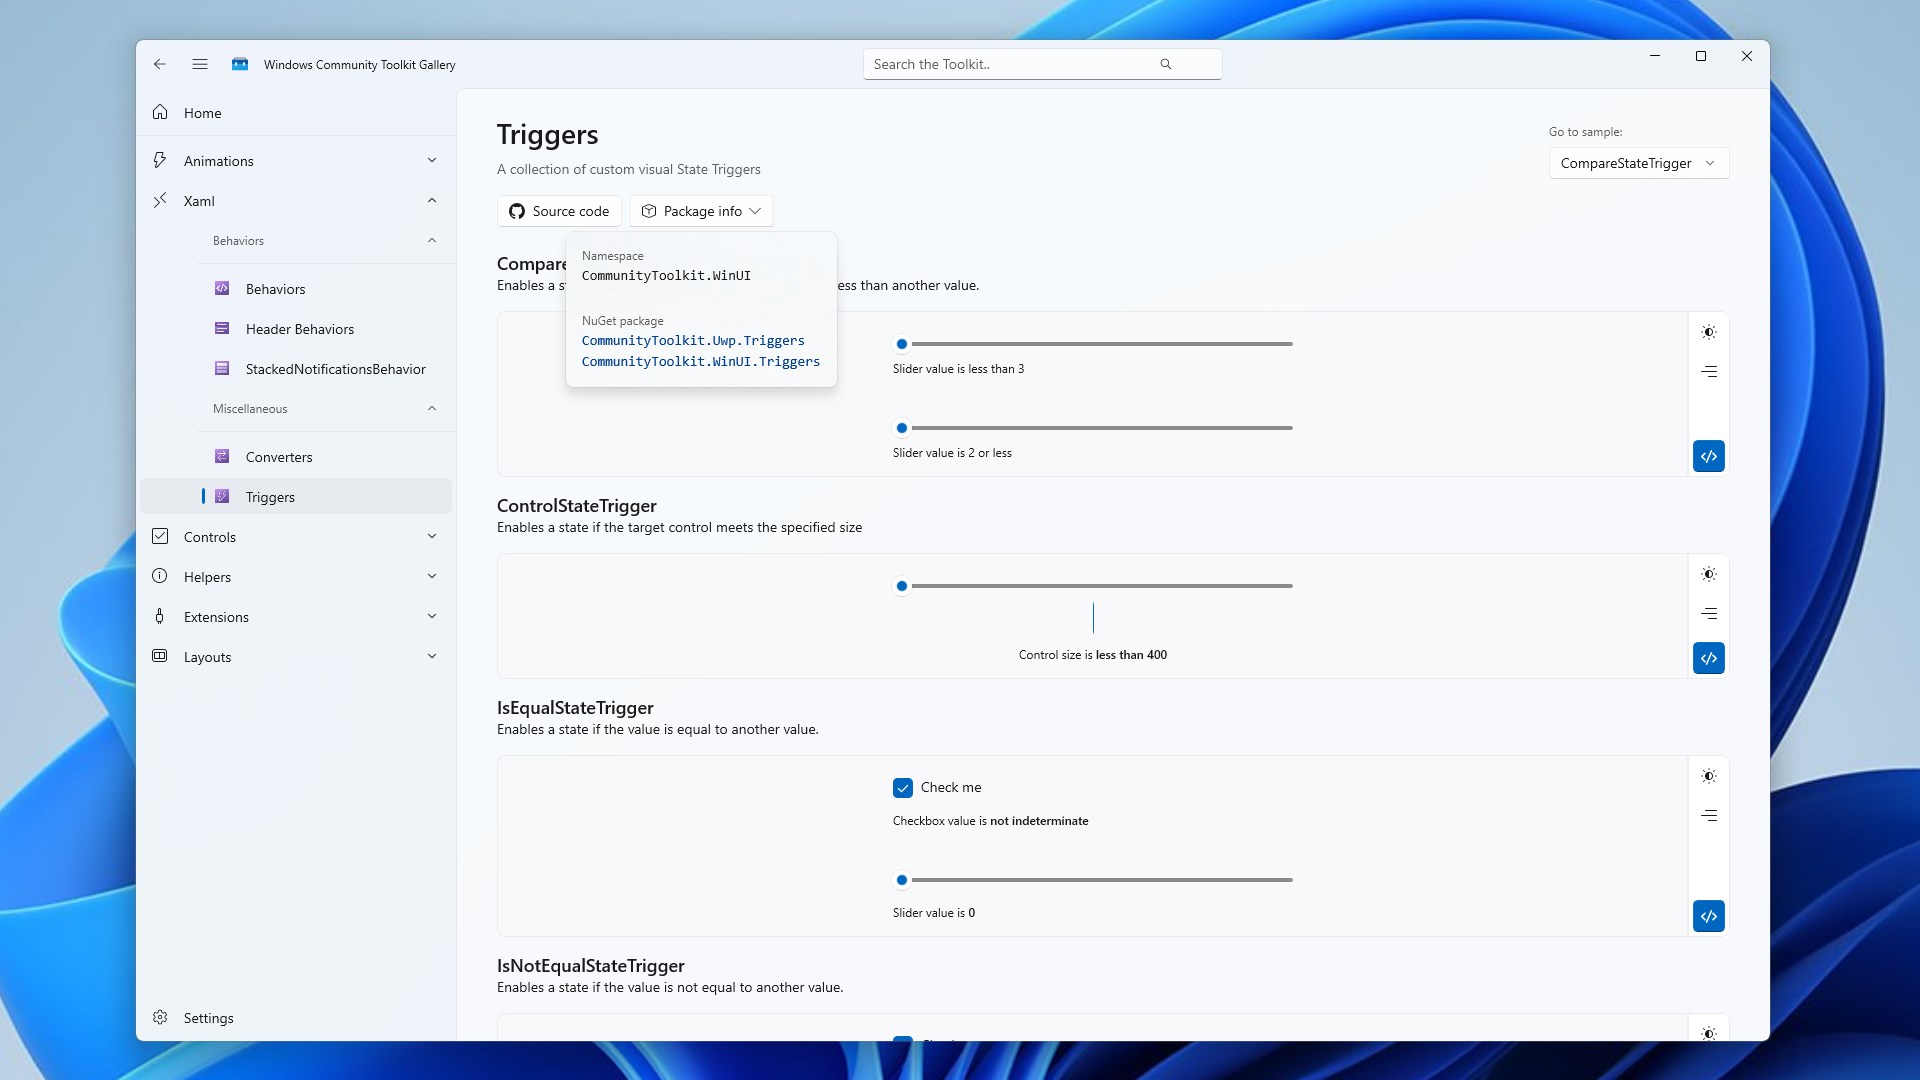The width and height of the screenshot is (1920, 1080).
Task: Open the Source code button
Action: click(x=559, y=211)
